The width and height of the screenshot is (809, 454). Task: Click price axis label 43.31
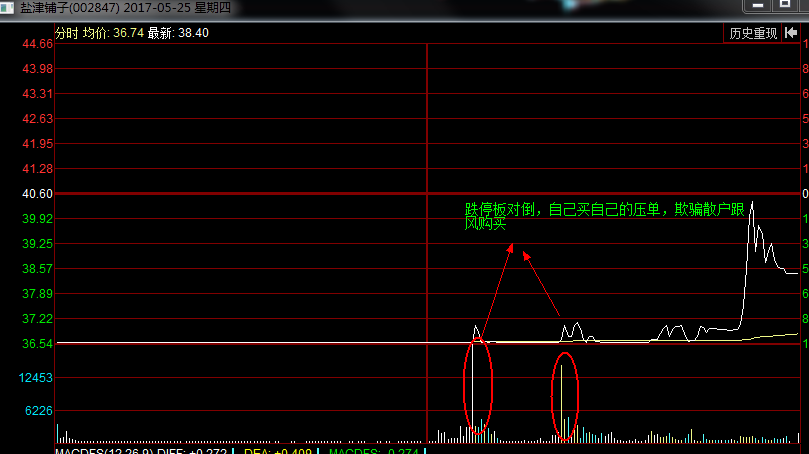[37, 94]
